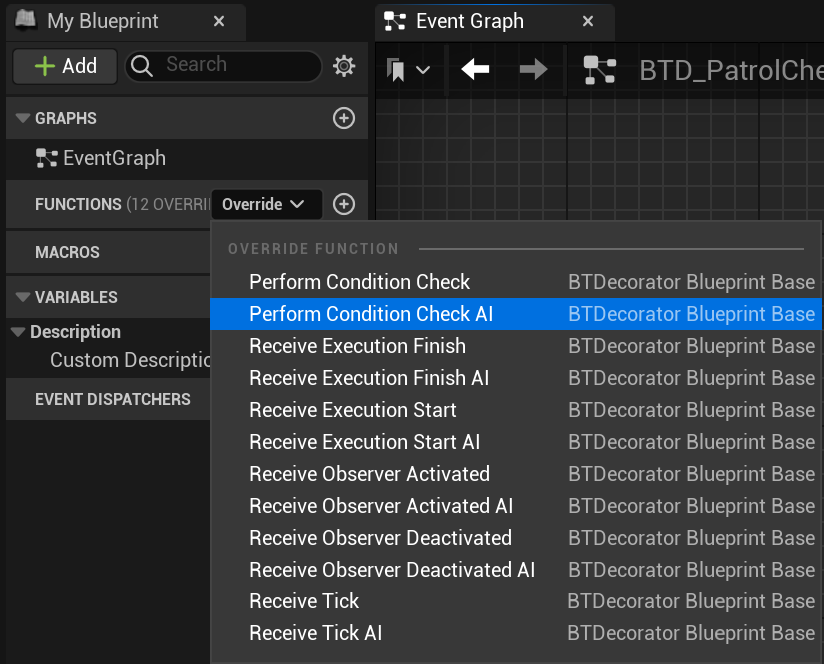Screen dimensions: 824x664
Task: Select the Custom Description variable
Action: (130, 360)
